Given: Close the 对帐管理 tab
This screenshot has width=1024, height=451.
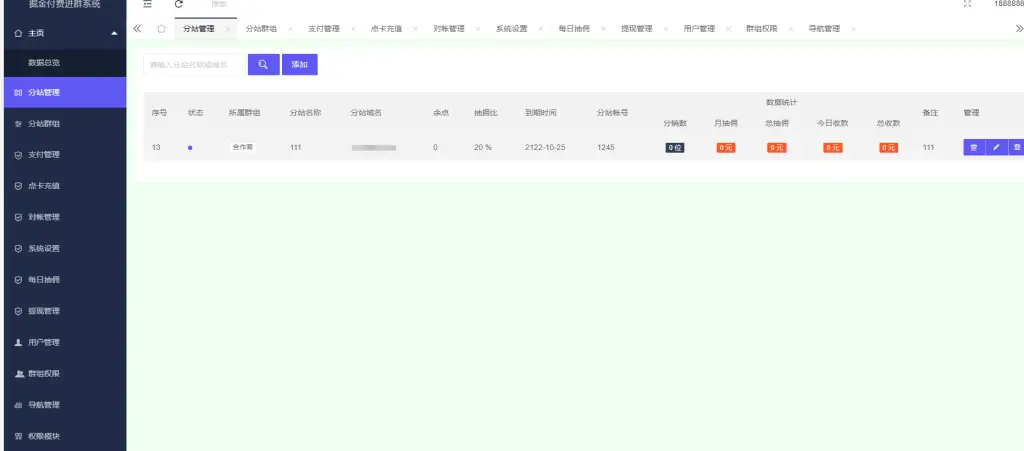Looking at the screenshot, I should pyautogui.click(x=478, y=29).
